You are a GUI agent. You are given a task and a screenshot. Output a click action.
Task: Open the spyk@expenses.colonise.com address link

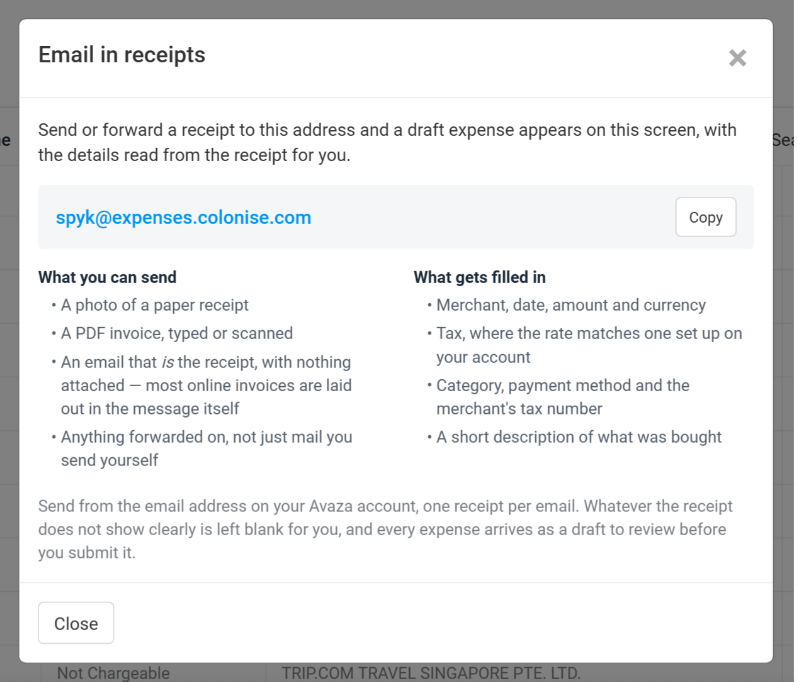click(x=183, y=218)
